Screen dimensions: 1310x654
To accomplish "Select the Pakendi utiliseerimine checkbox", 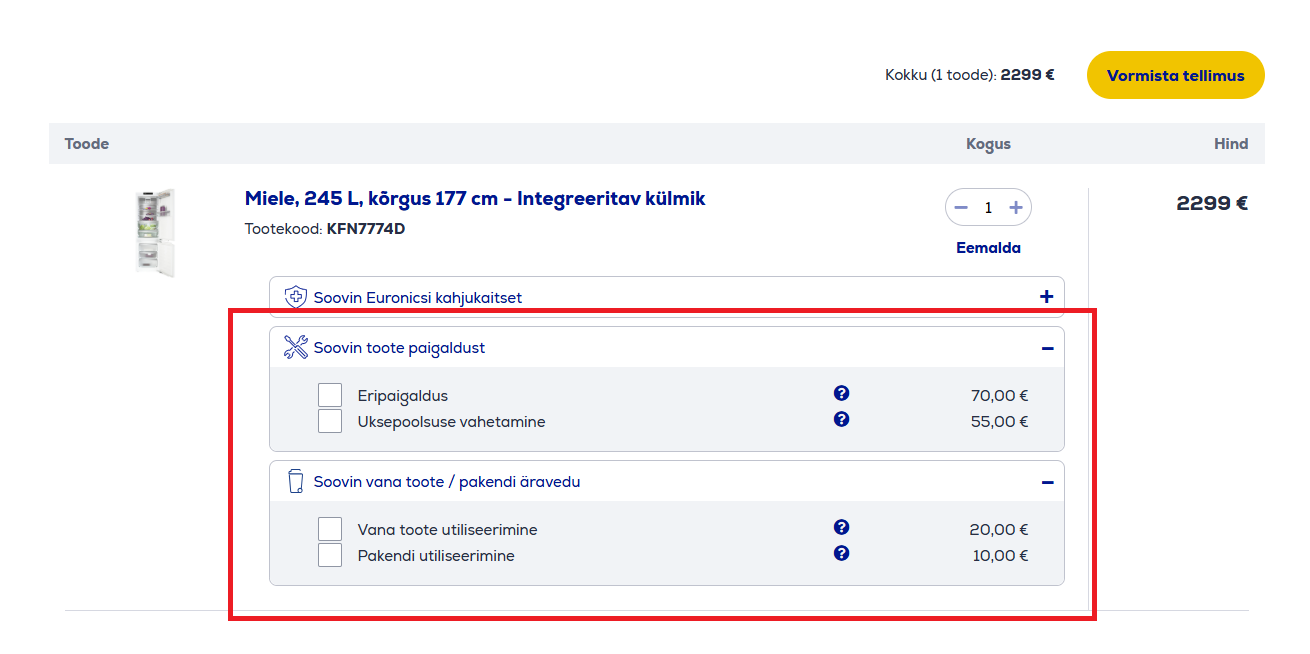I will click(330, 555).
